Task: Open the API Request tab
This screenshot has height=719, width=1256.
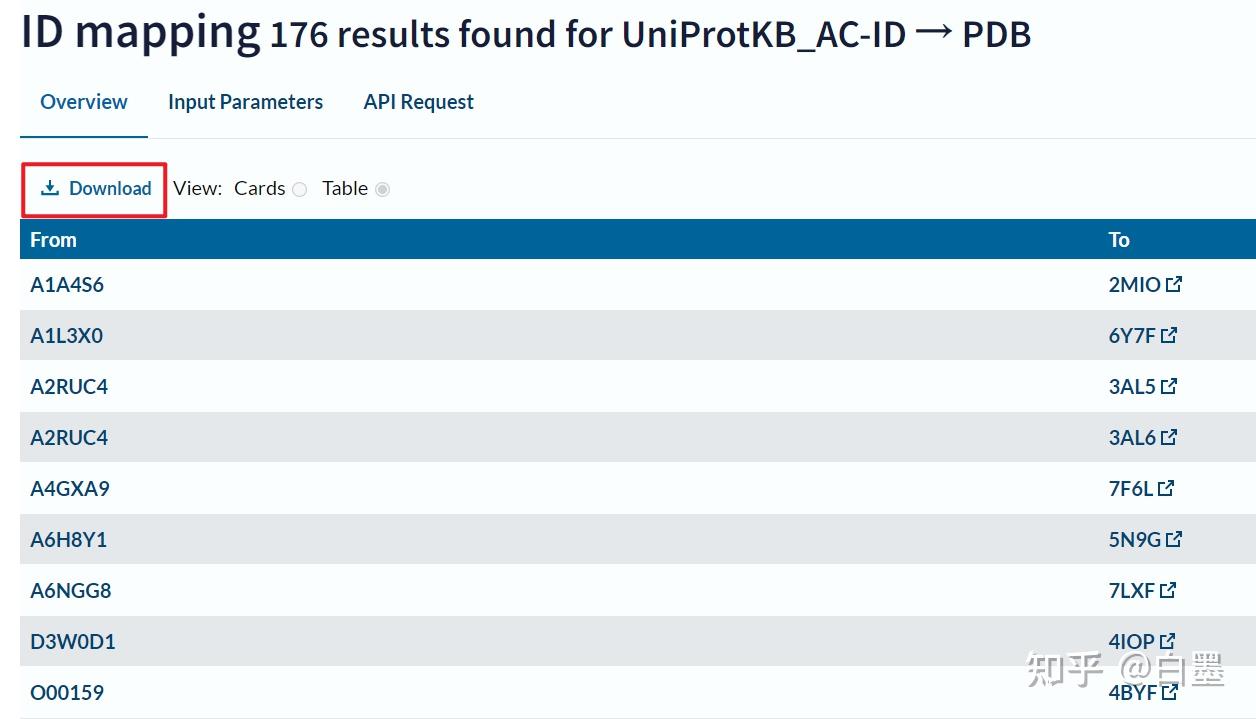Action: point(418,101)
